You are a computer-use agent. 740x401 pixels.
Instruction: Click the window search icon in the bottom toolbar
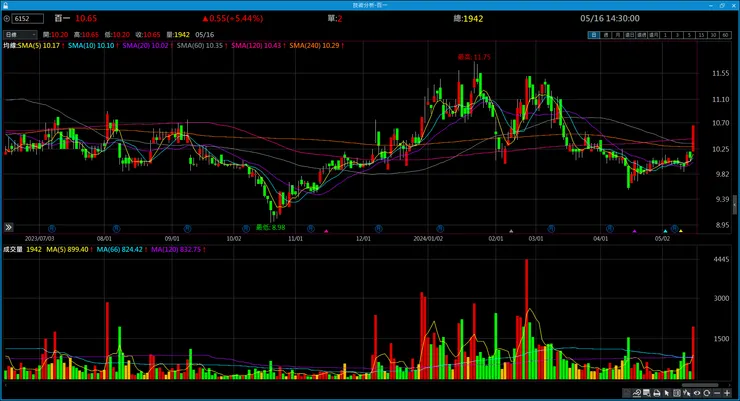point(647,393)
